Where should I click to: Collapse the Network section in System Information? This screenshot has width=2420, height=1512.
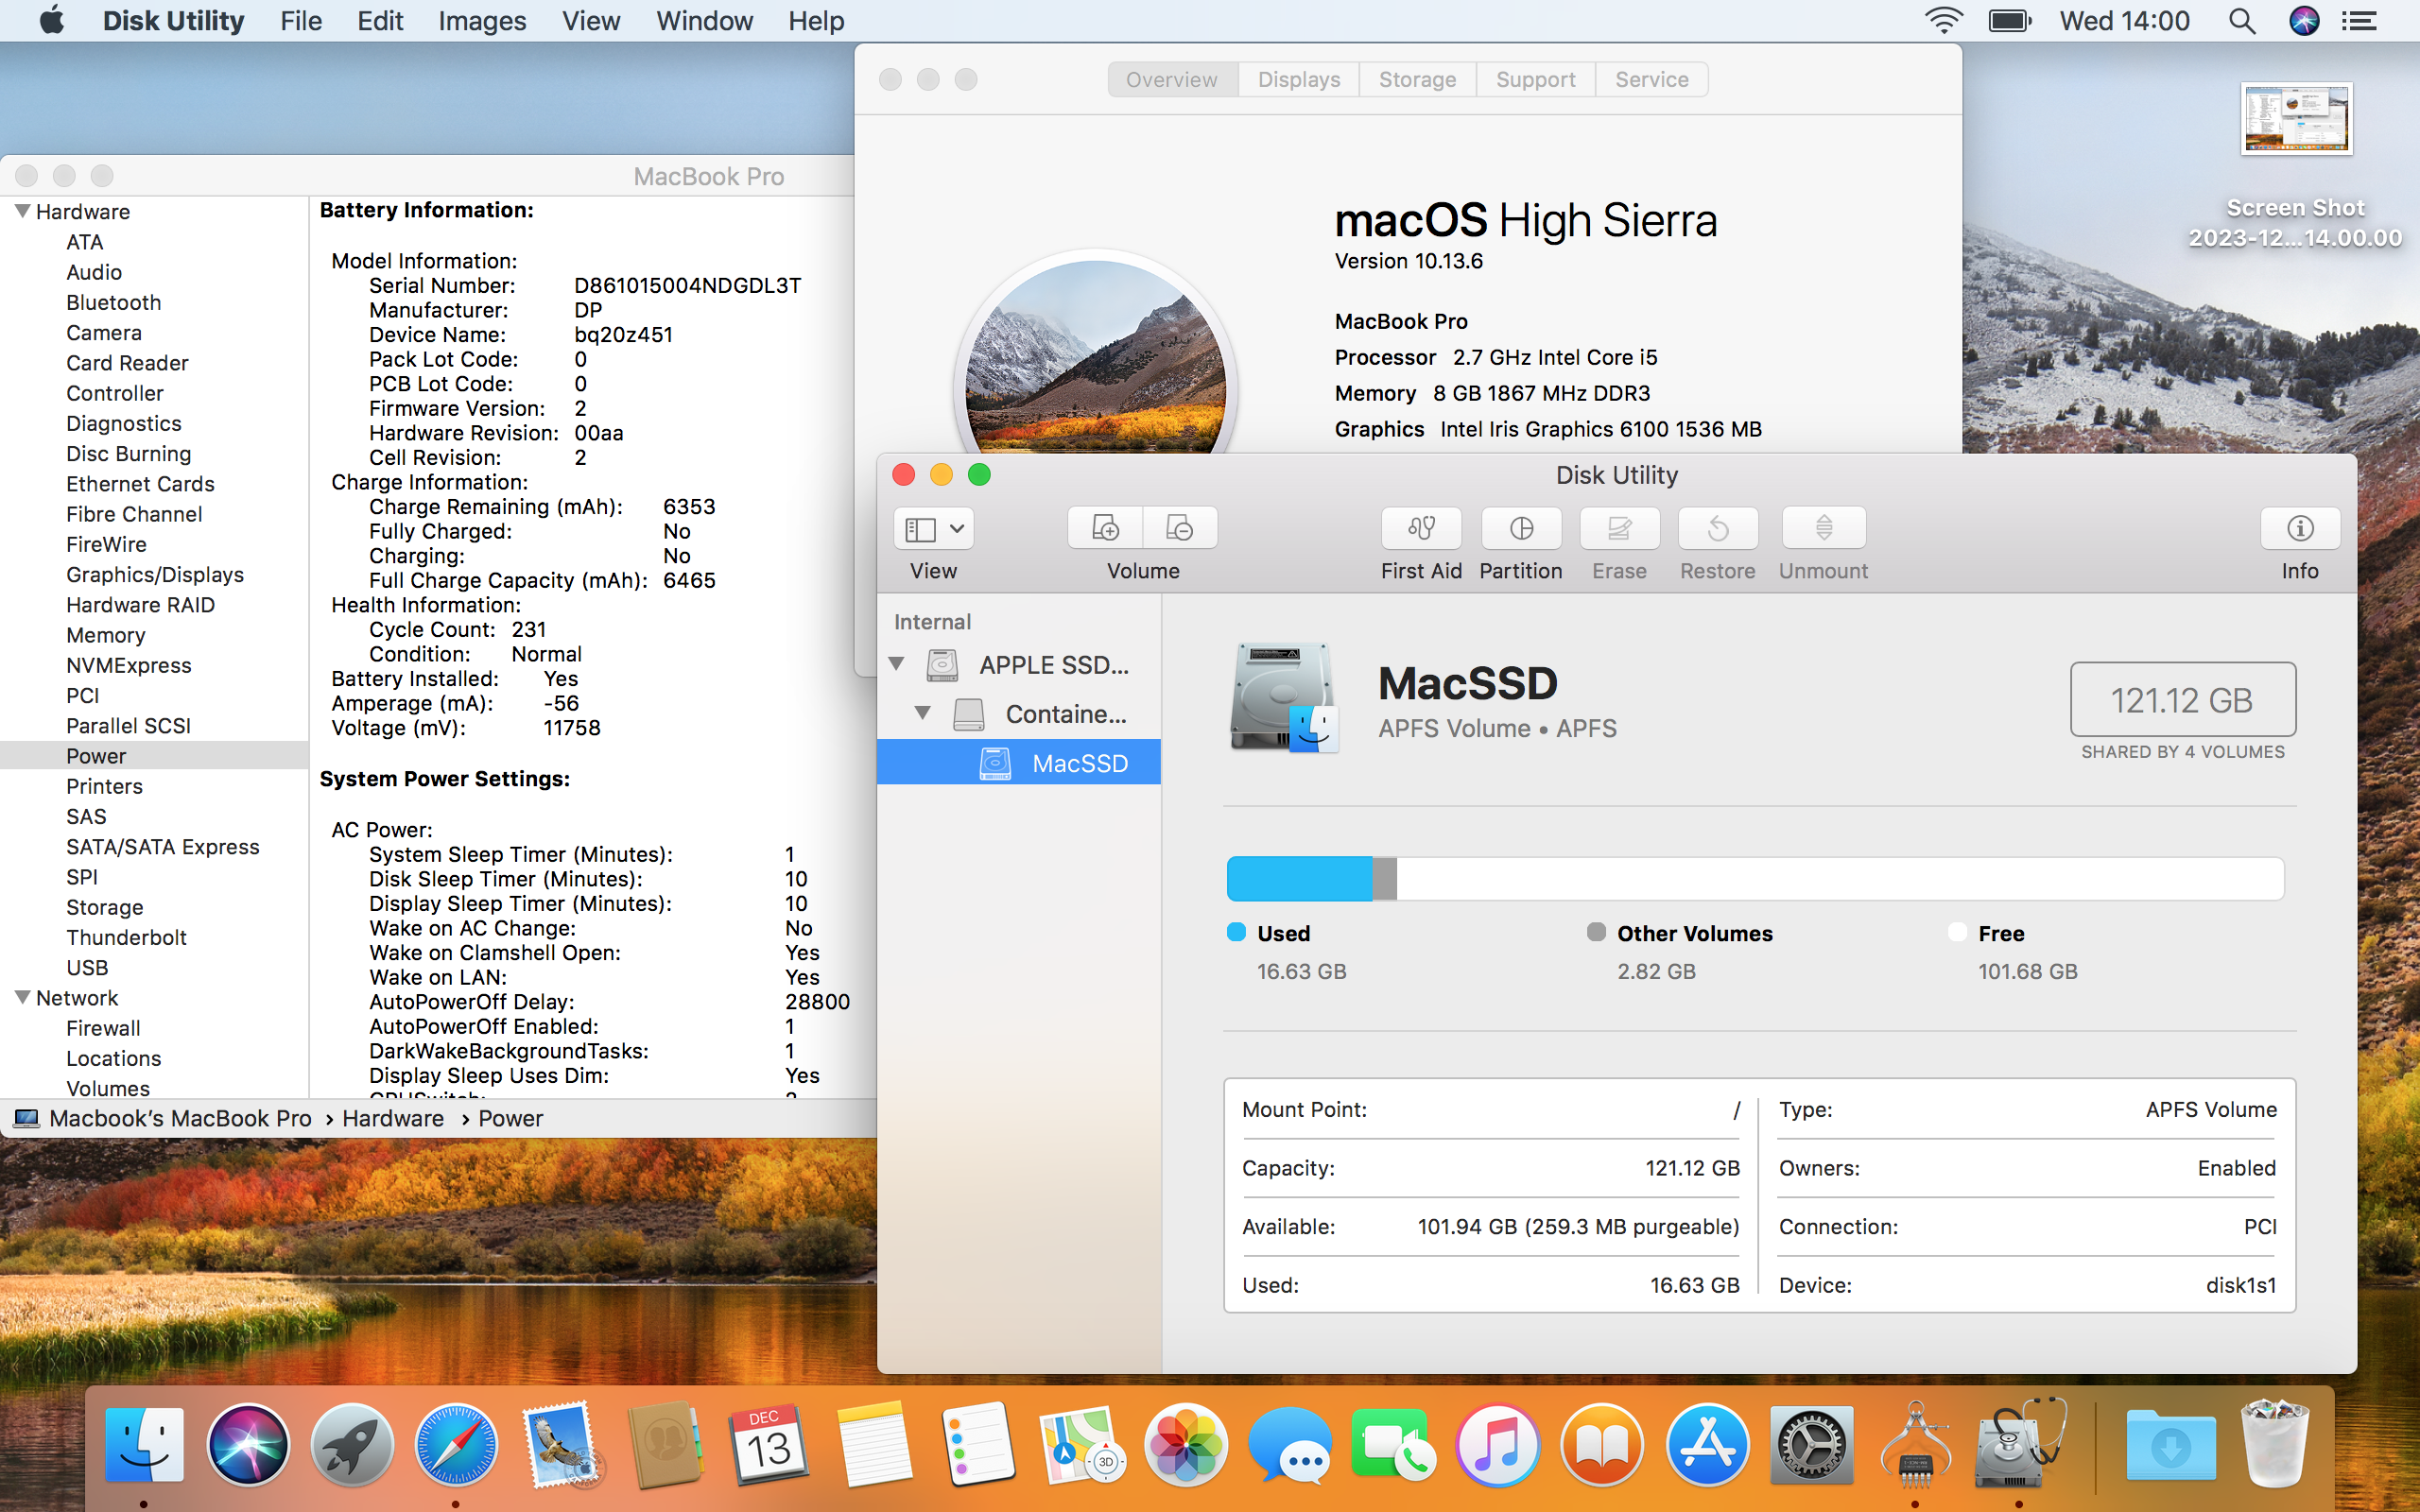tap(22, 997)
